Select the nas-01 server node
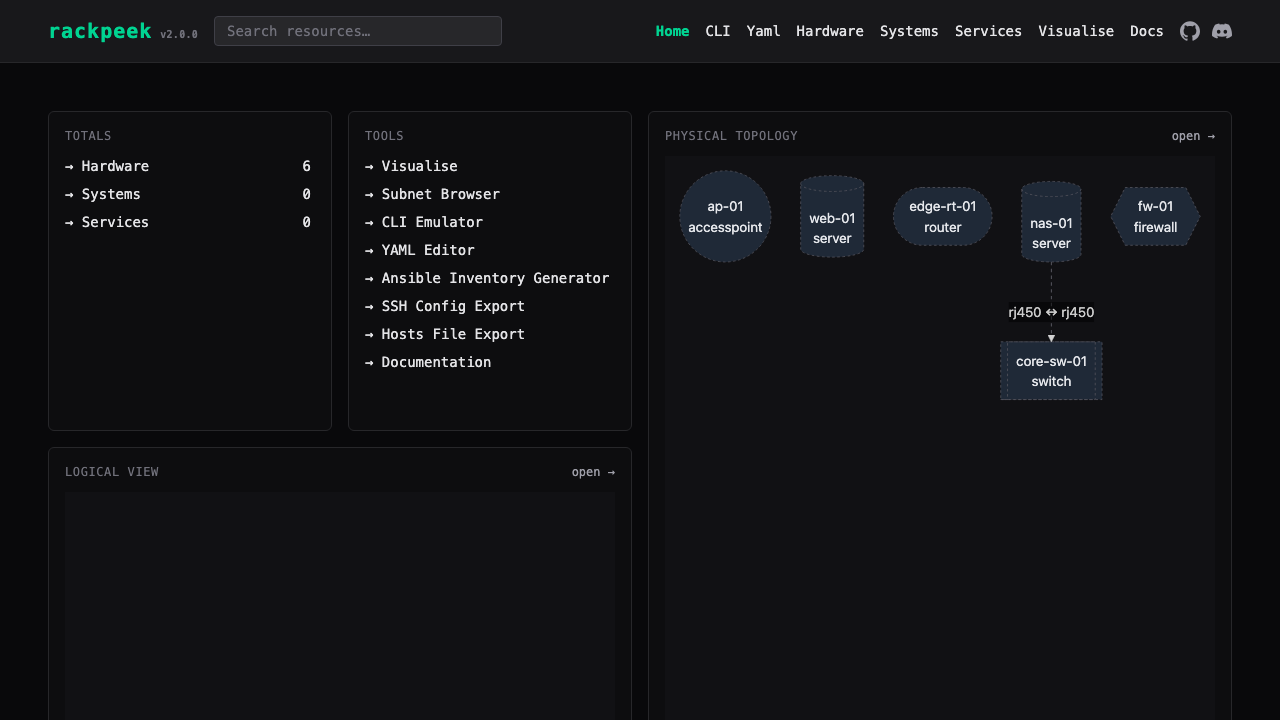 1051,222
